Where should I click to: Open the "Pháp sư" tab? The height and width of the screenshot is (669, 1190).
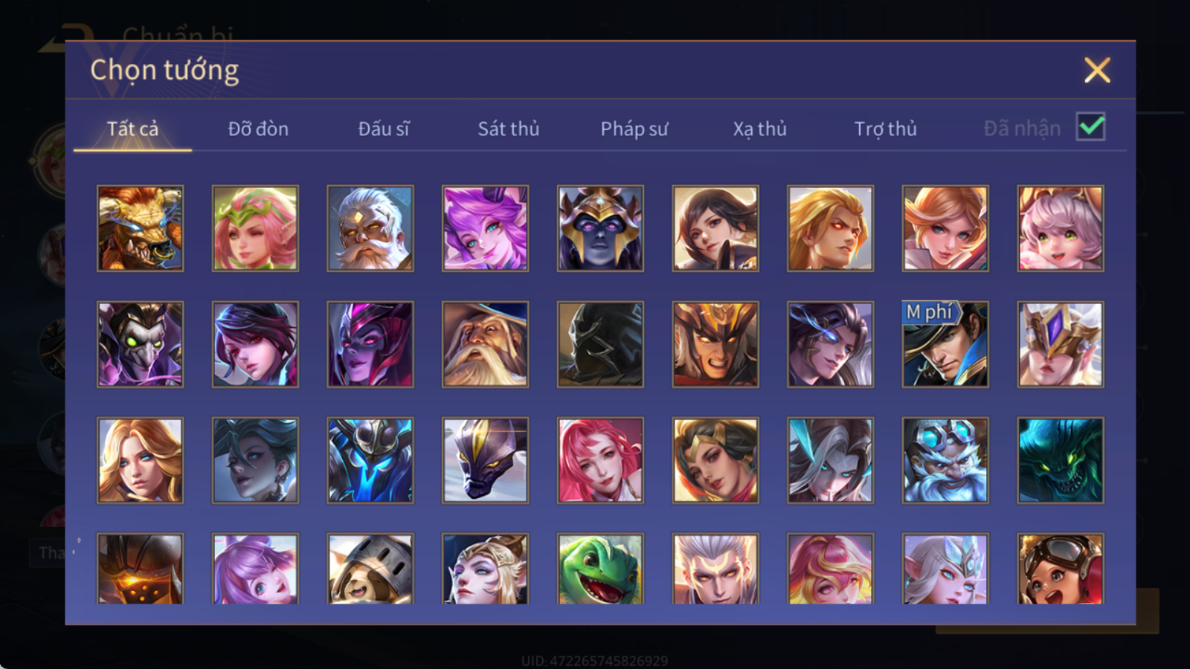click(634, 129)
